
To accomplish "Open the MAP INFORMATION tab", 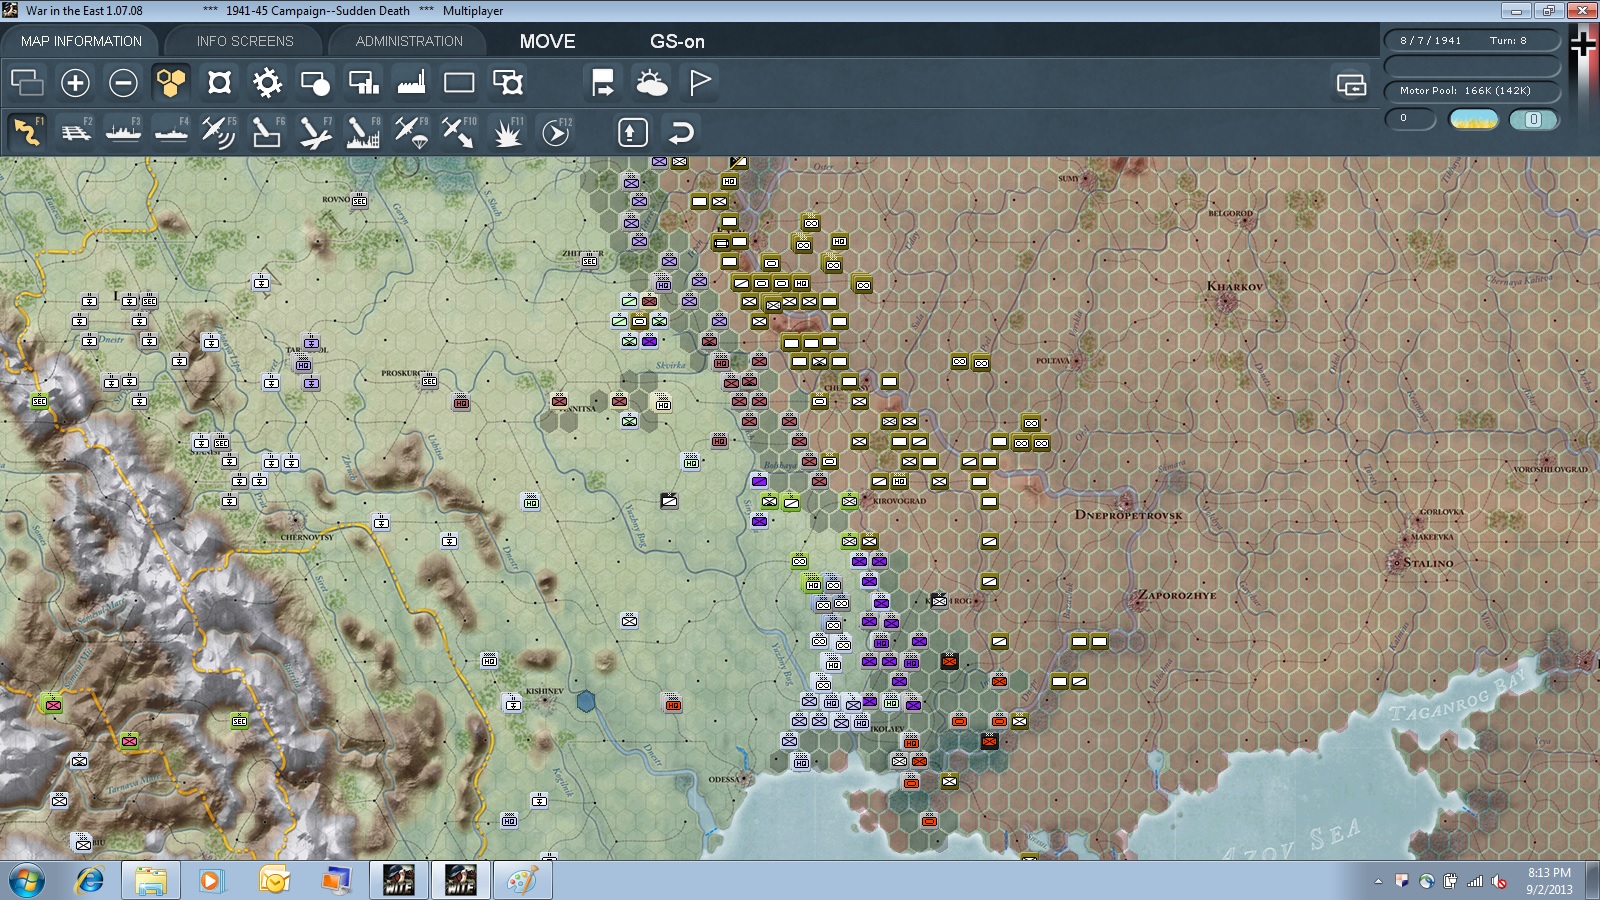I will pos(81,41).
